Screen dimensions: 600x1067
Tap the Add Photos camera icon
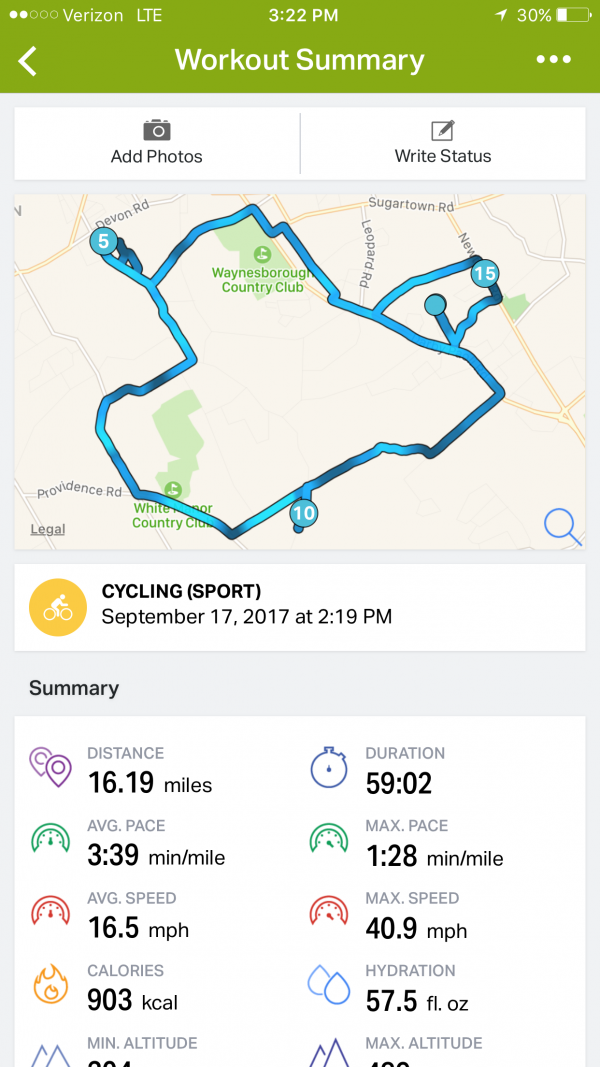pos(157,130)
